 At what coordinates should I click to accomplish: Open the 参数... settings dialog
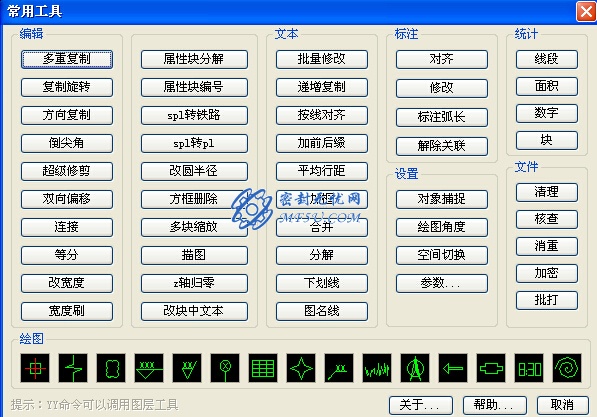[x=442, y=283]
